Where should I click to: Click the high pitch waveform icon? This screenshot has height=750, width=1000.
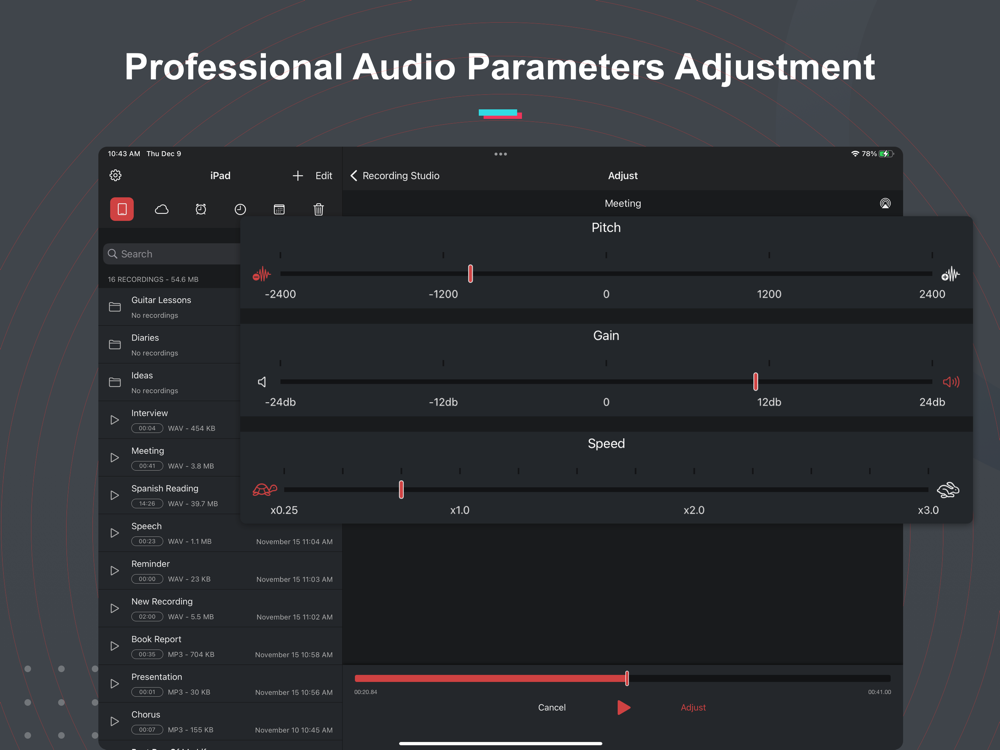click(x=950, y=274)
